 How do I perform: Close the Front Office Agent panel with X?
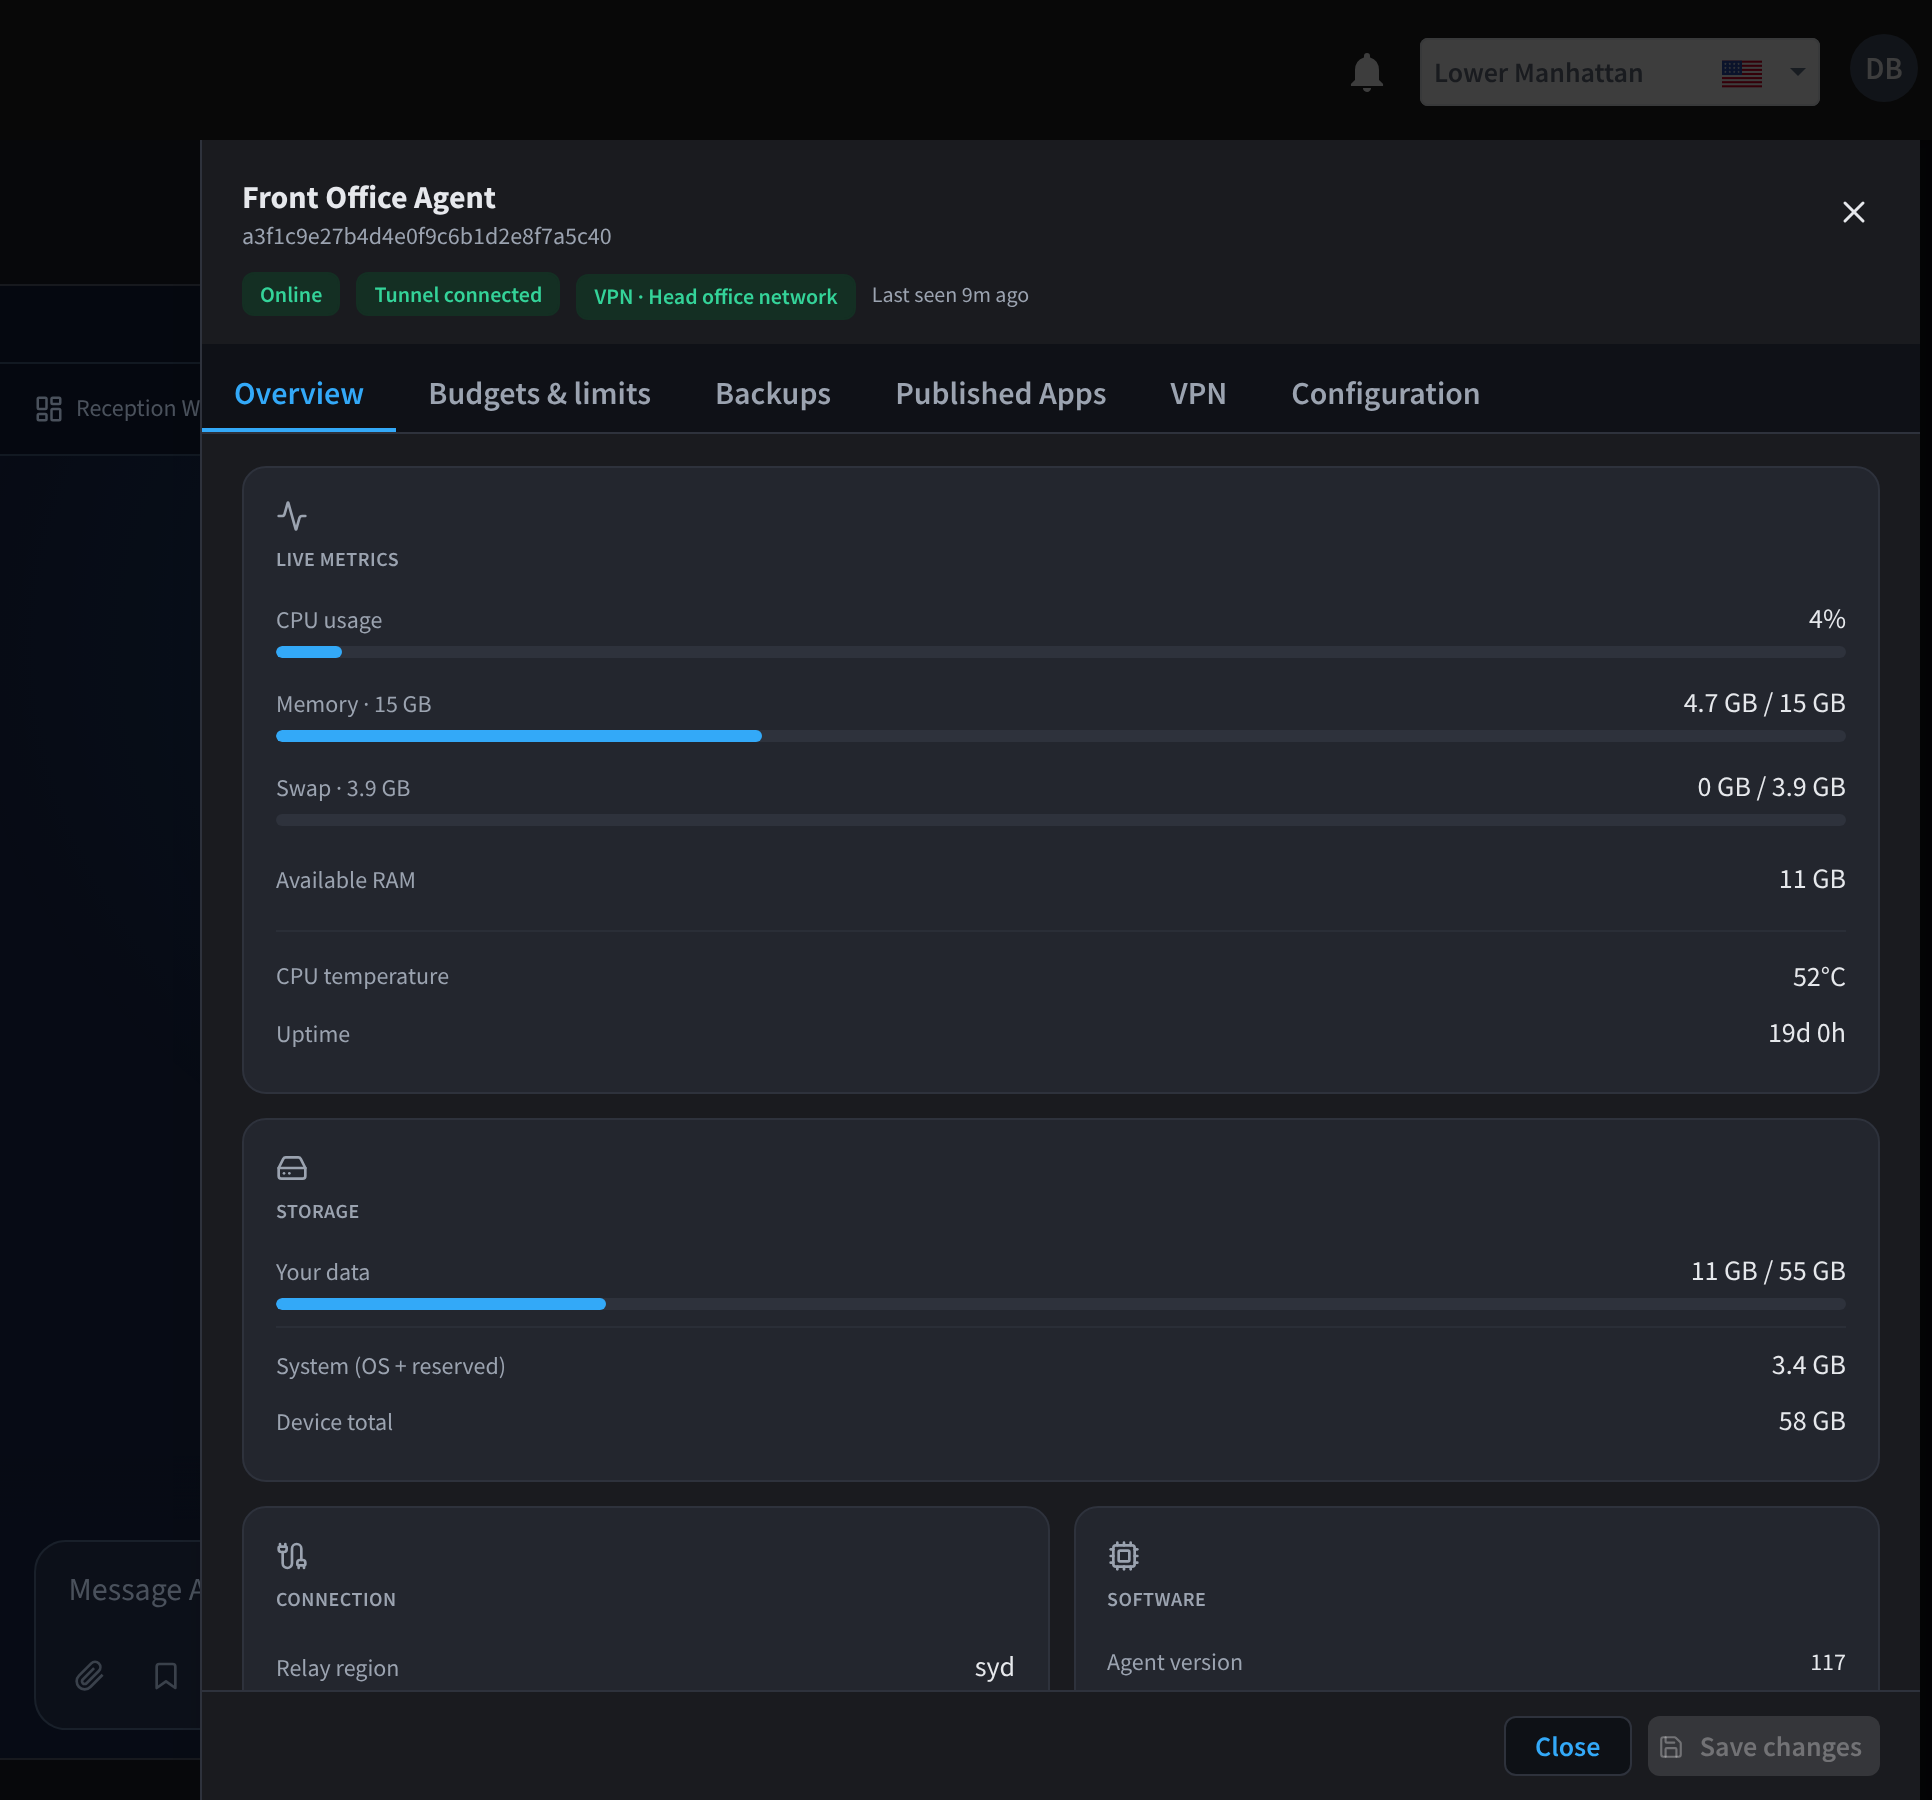tap(1853, 212)
